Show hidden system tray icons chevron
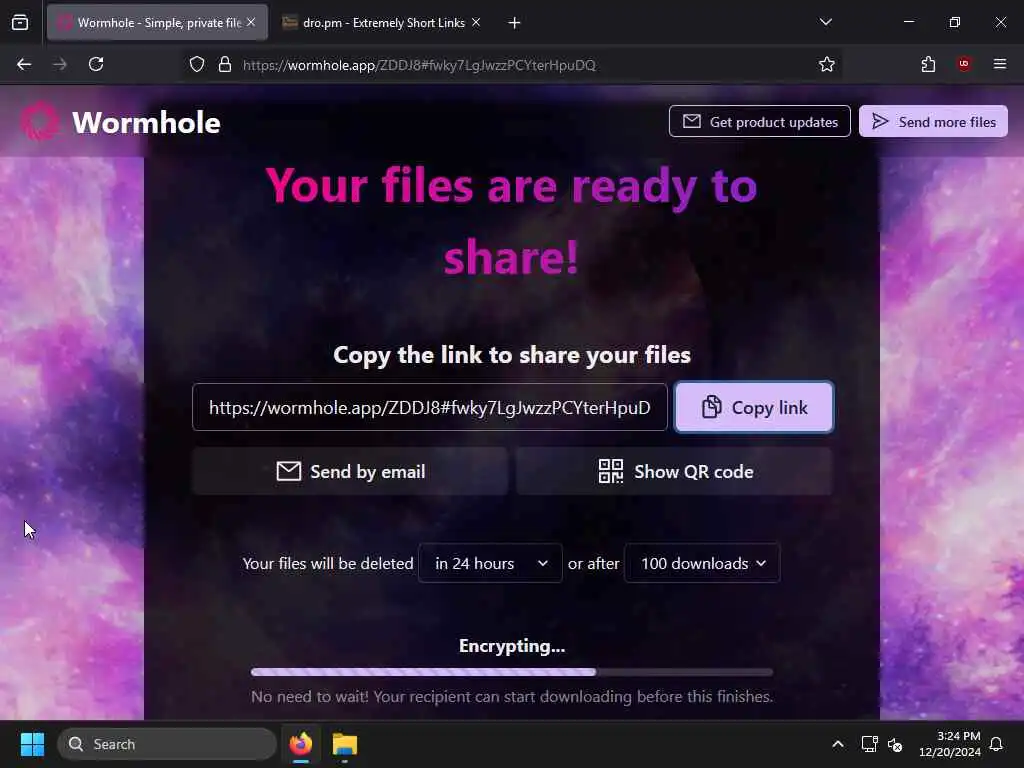This screenshot has width=1024, height=768. pyautogui.click(x=838, y=744)
